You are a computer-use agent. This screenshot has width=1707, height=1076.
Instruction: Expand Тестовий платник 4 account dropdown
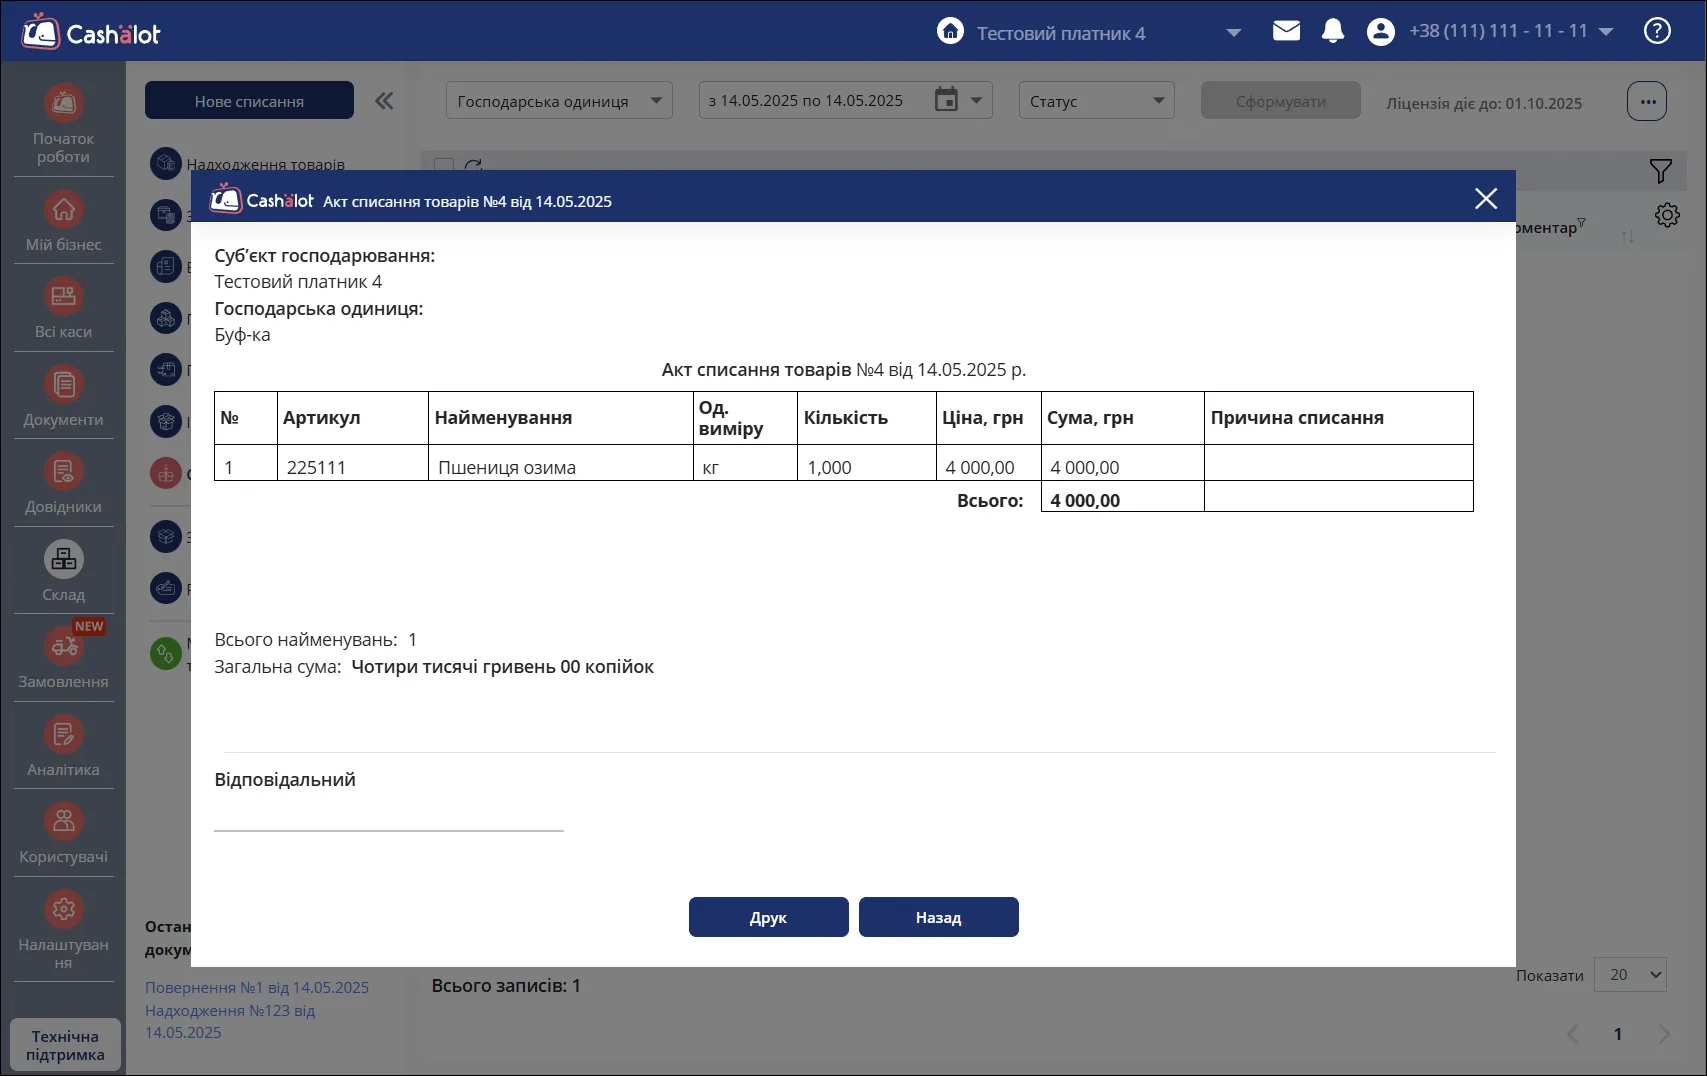coord(1233,33)
